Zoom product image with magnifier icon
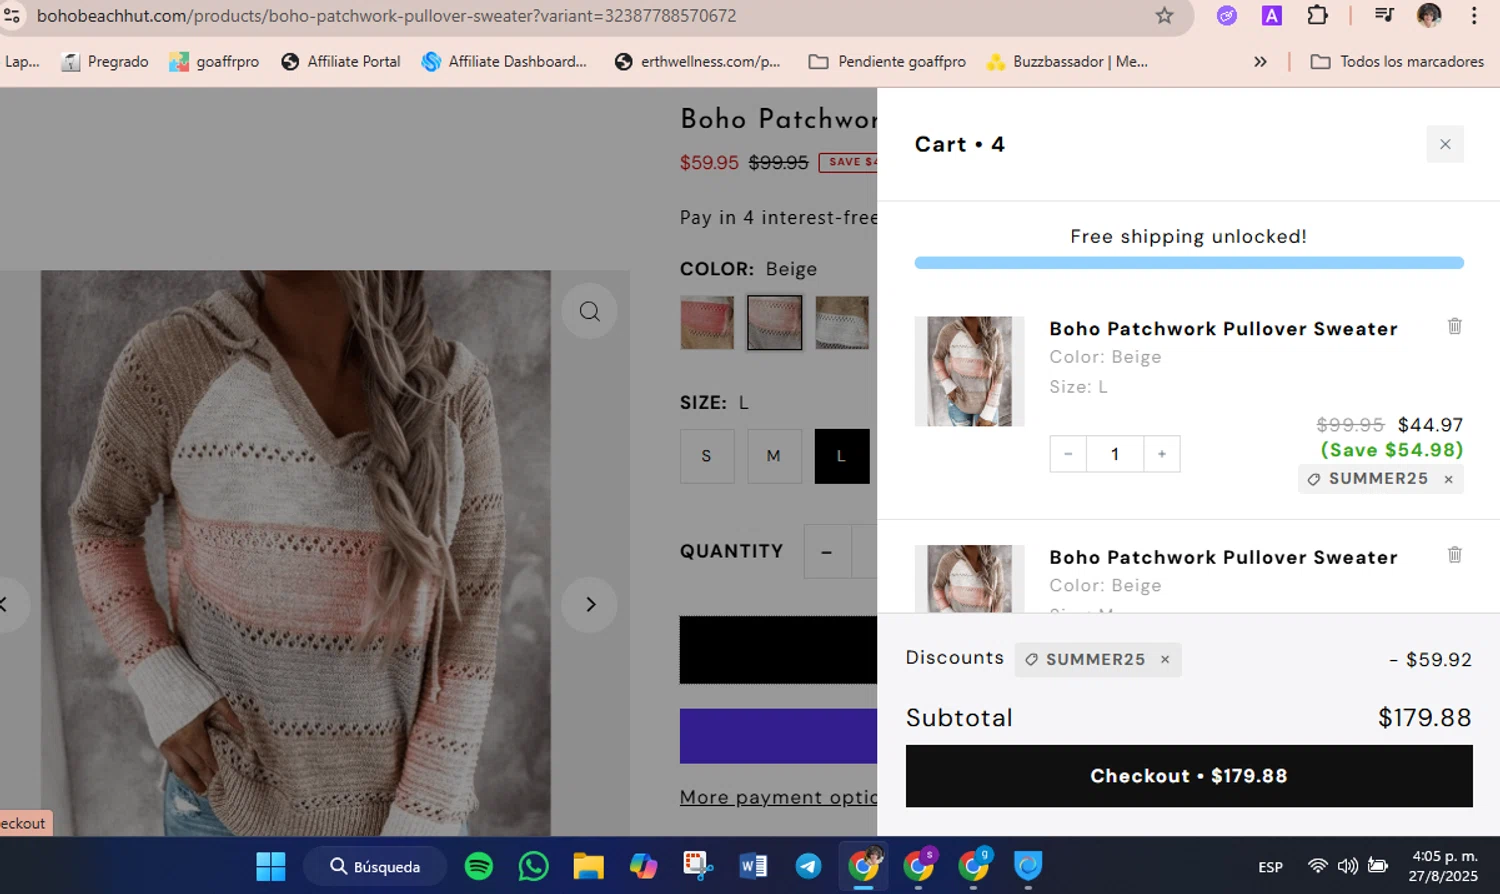Viewport: 1500px width, 894px height. tap(590, 311)
